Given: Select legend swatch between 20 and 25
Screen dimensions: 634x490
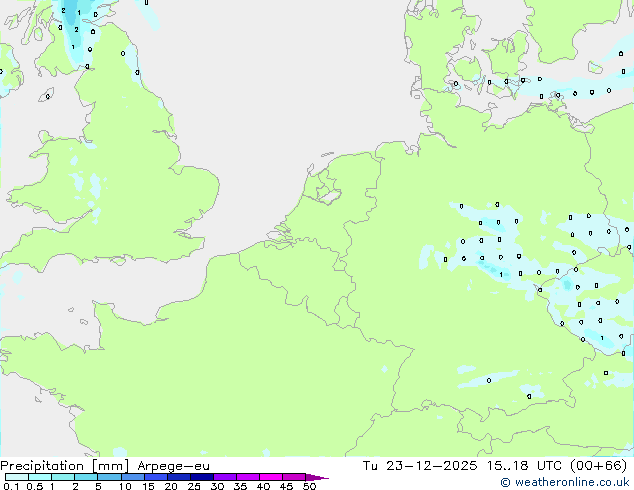Looking at the screenshot, I should pyautogui.click(x=179, y=477).
